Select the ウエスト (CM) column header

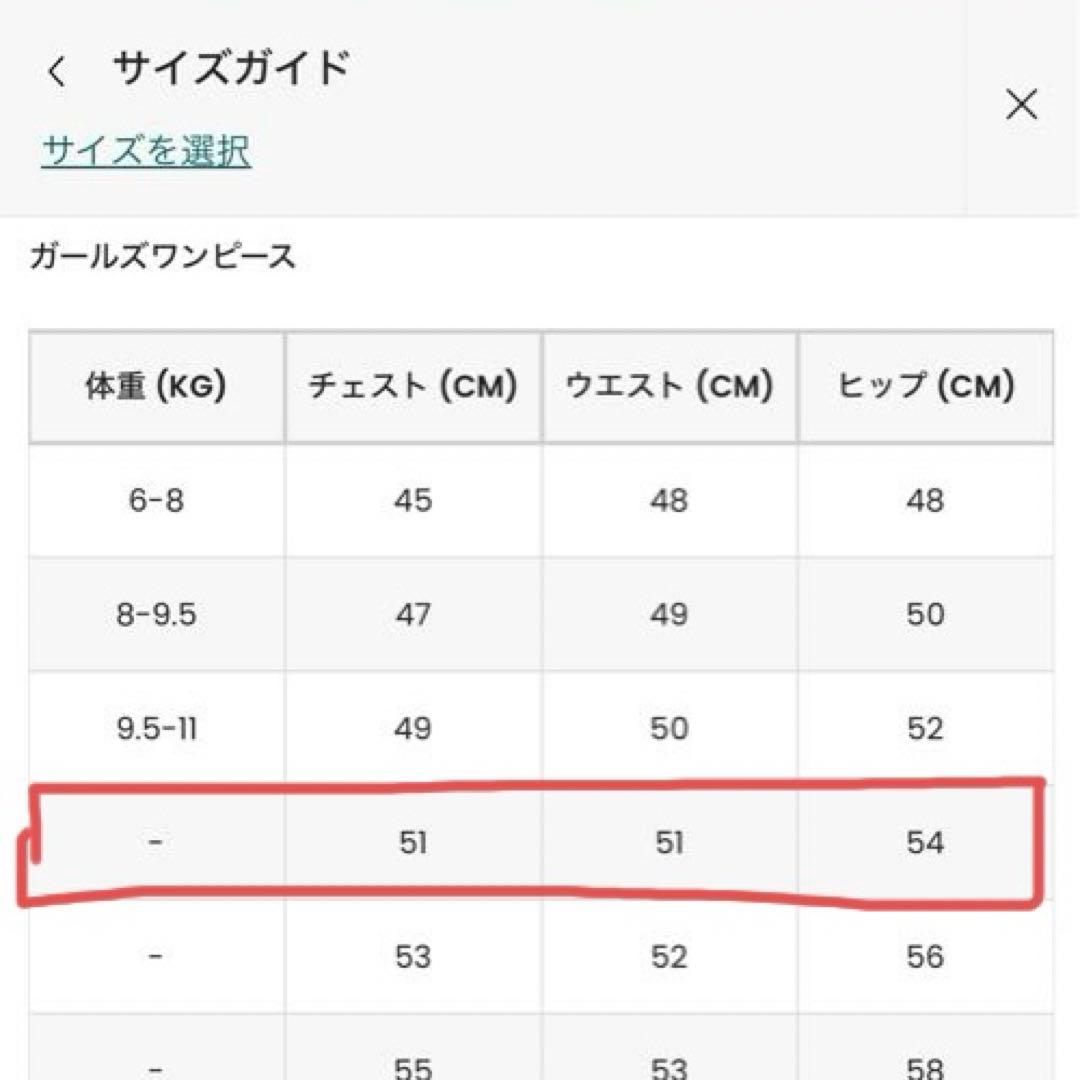point(669,386)
